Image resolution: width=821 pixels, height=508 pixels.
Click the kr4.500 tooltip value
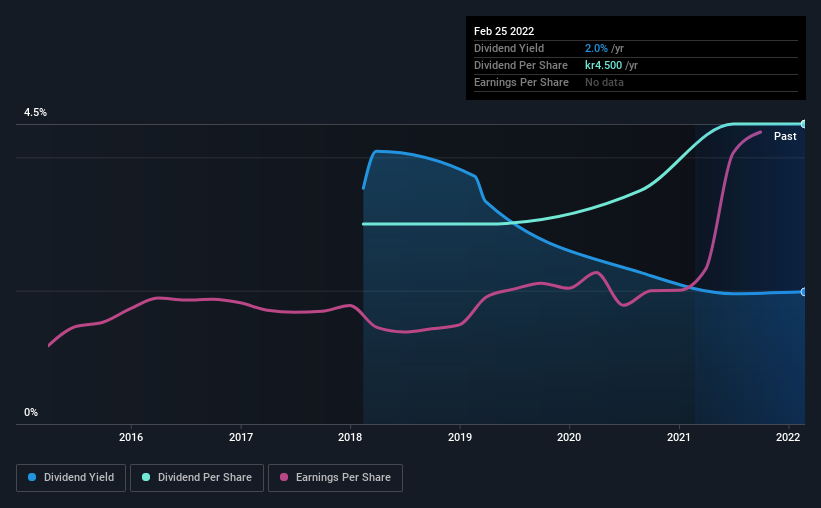pos(605,65)
